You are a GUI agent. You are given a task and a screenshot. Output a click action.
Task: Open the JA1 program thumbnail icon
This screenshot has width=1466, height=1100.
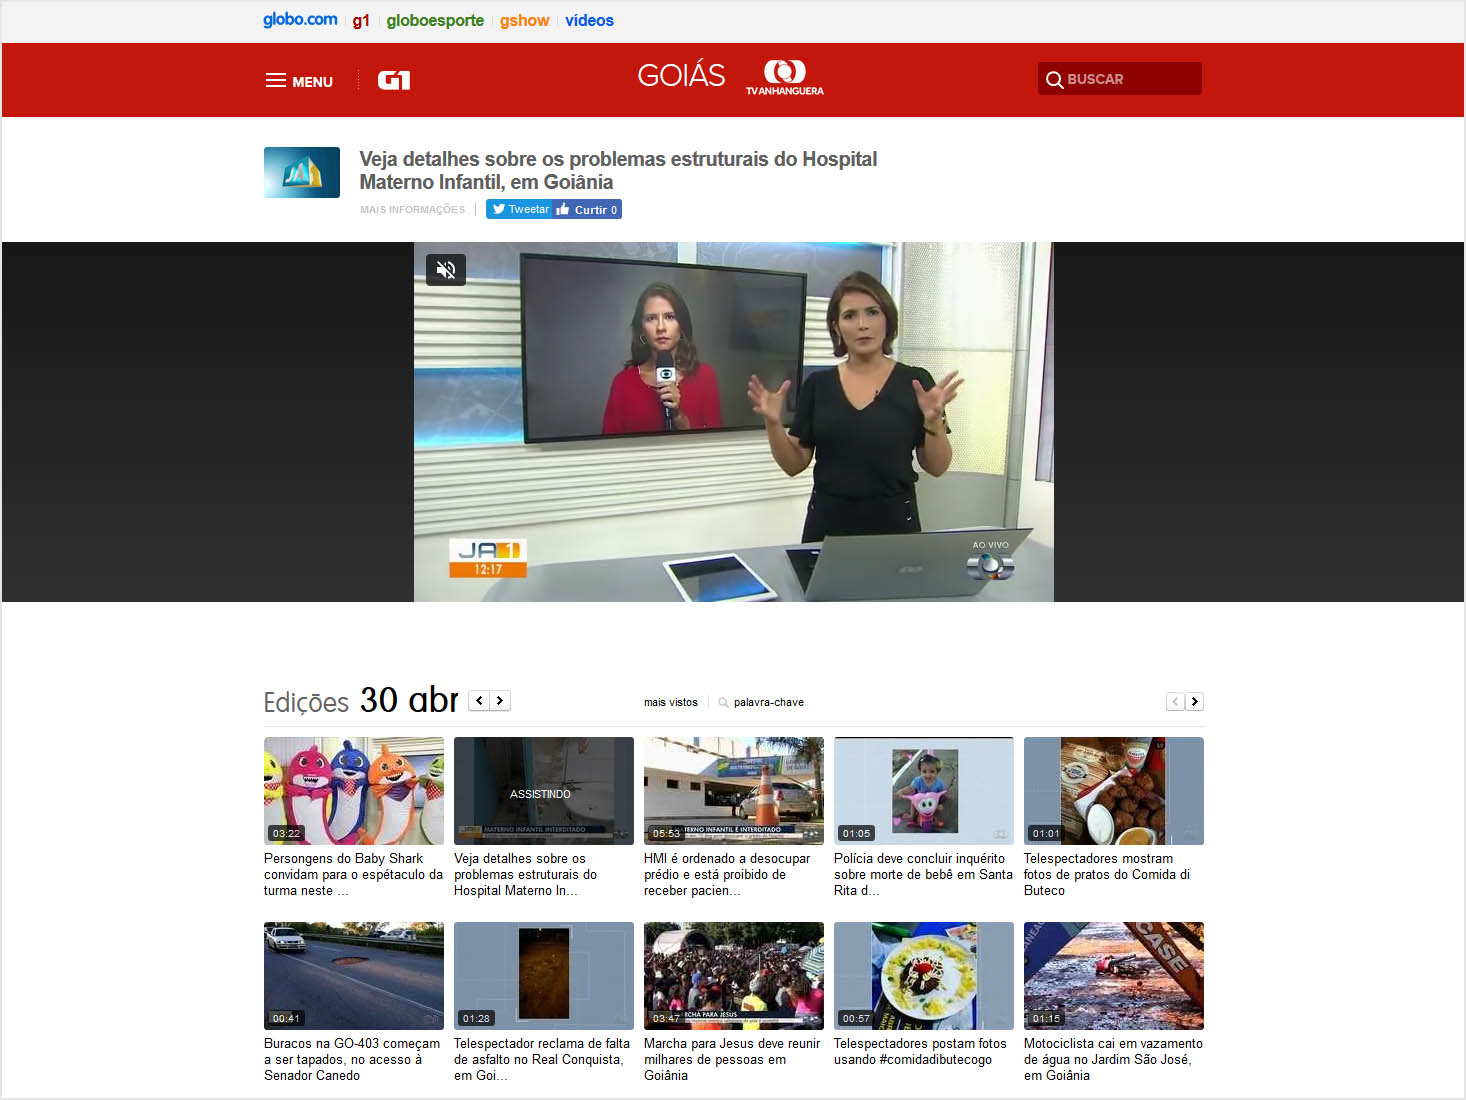302,173
